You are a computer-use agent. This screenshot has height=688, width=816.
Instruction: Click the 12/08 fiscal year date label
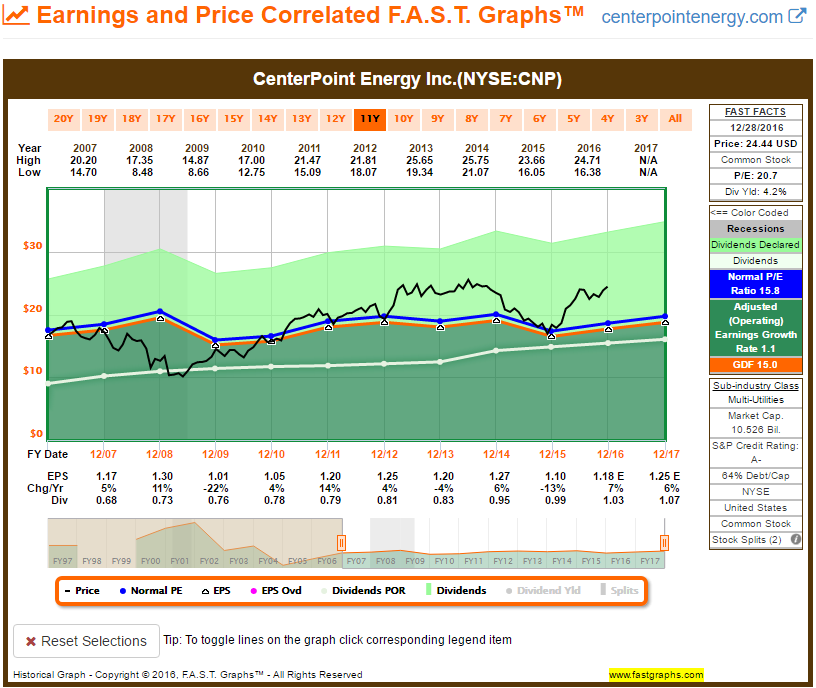(159, 454)
